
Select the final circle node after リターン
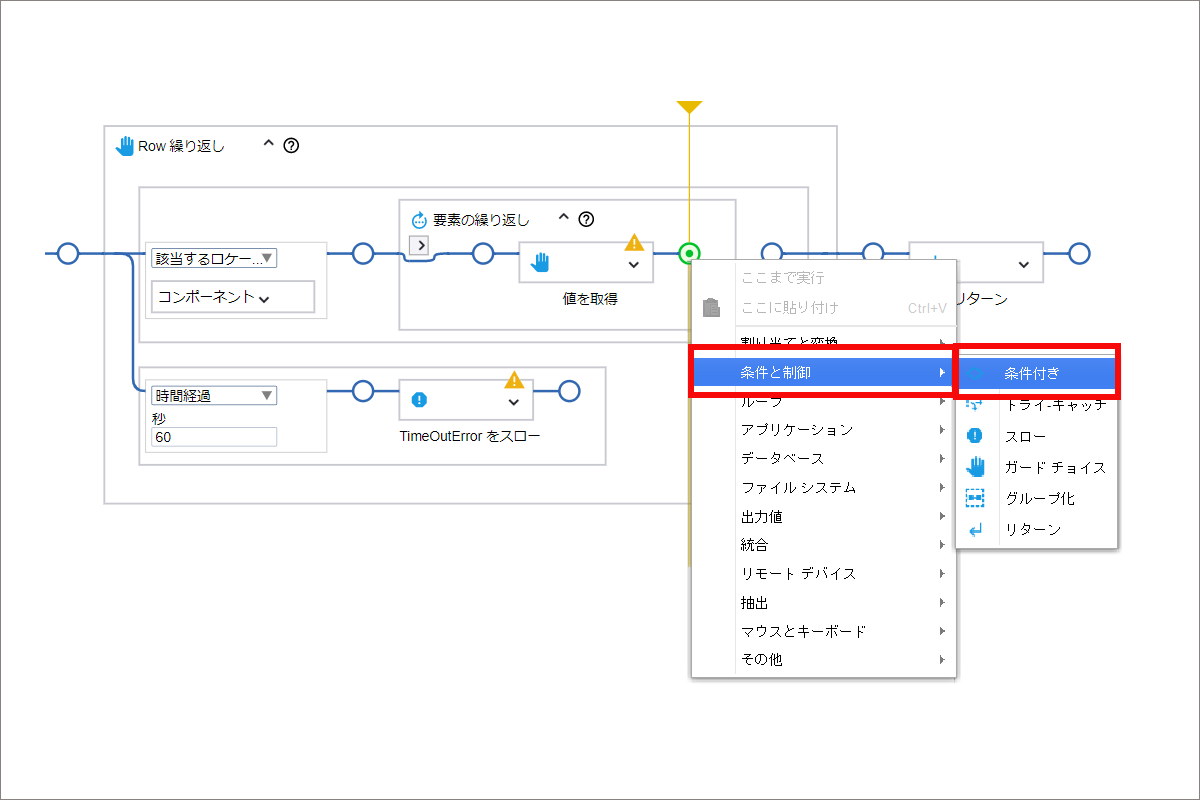point(1079,253)
